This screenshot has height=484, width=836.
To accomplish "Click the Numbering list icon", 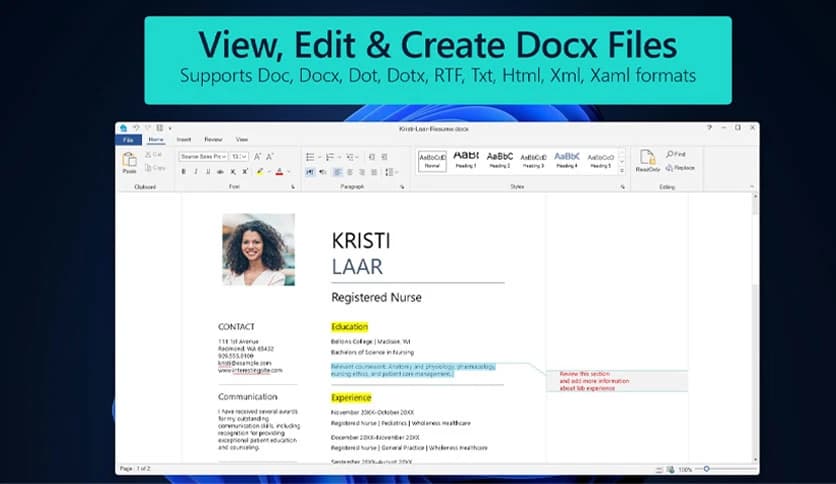I will (329, 157).
